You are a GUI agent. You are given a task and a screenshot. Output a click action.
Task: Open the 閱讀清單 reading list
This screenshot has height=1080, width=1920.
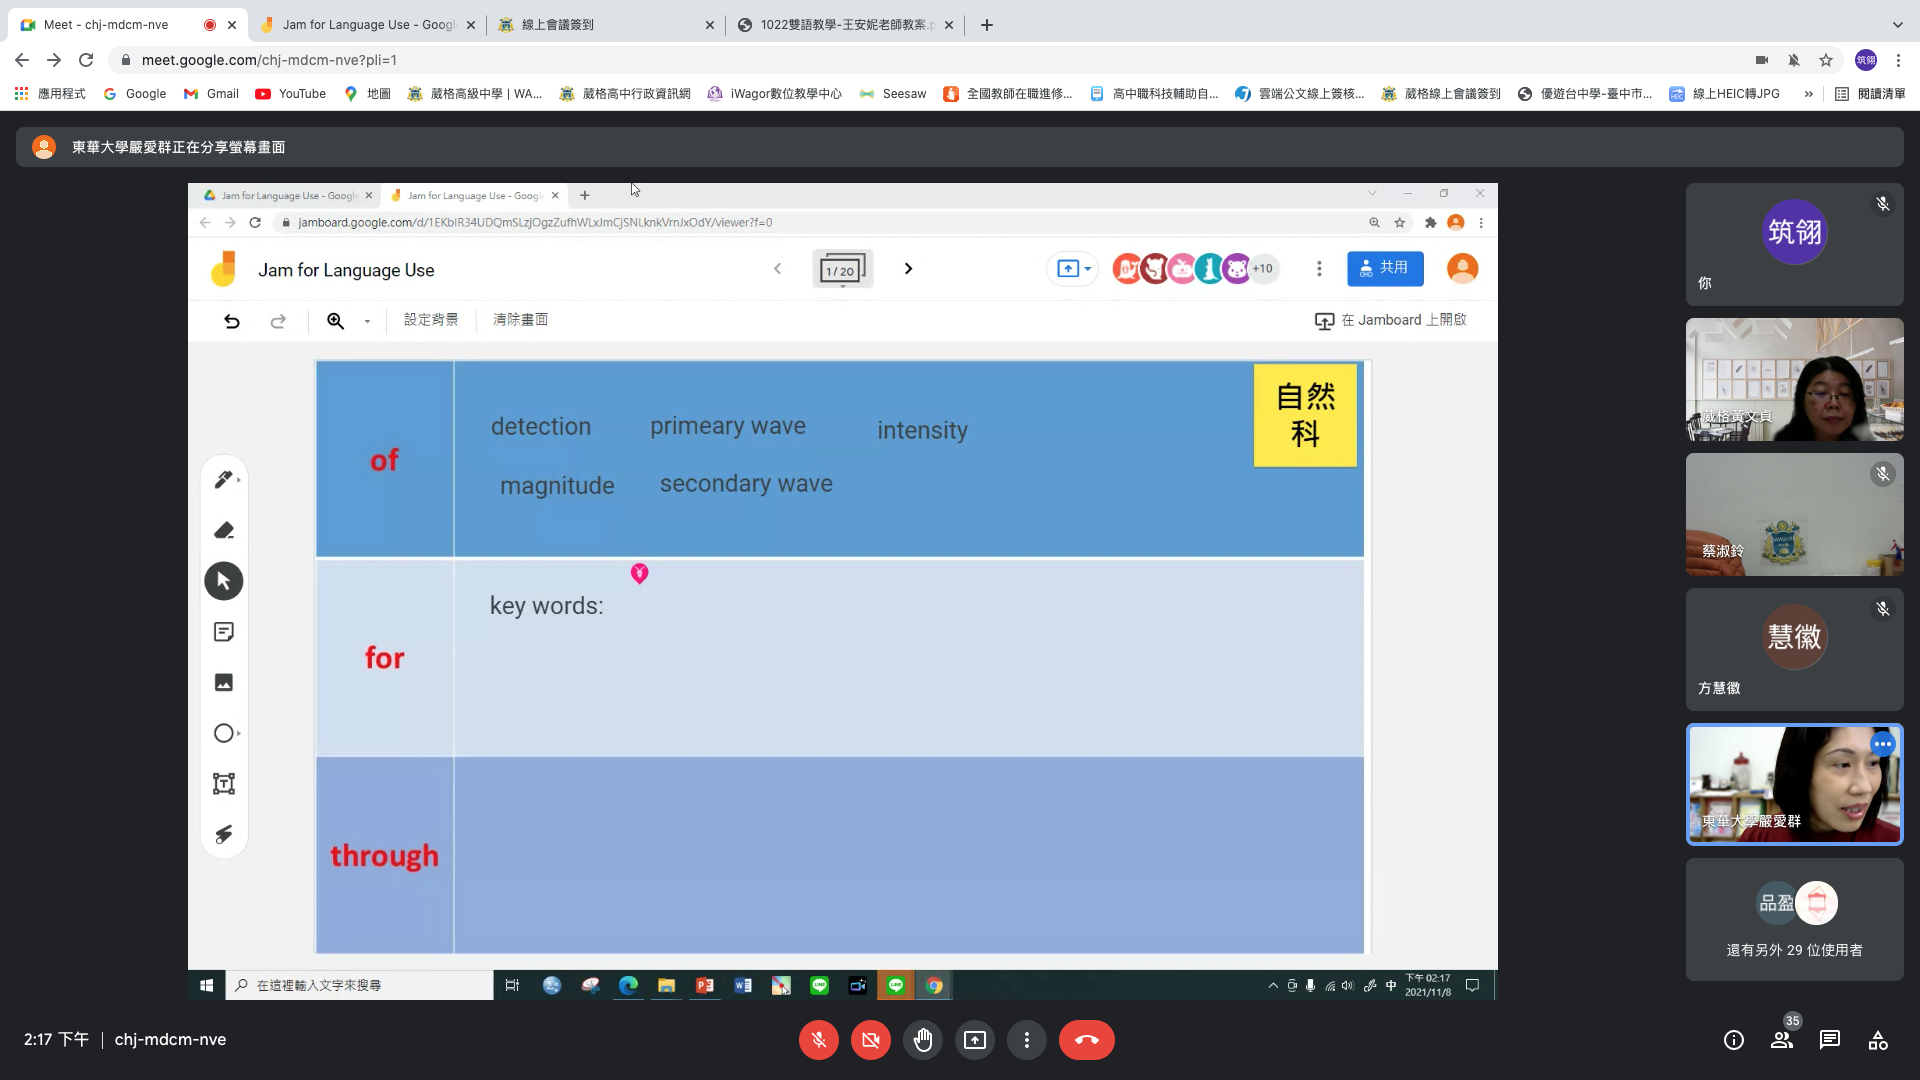pos(1870,94)
